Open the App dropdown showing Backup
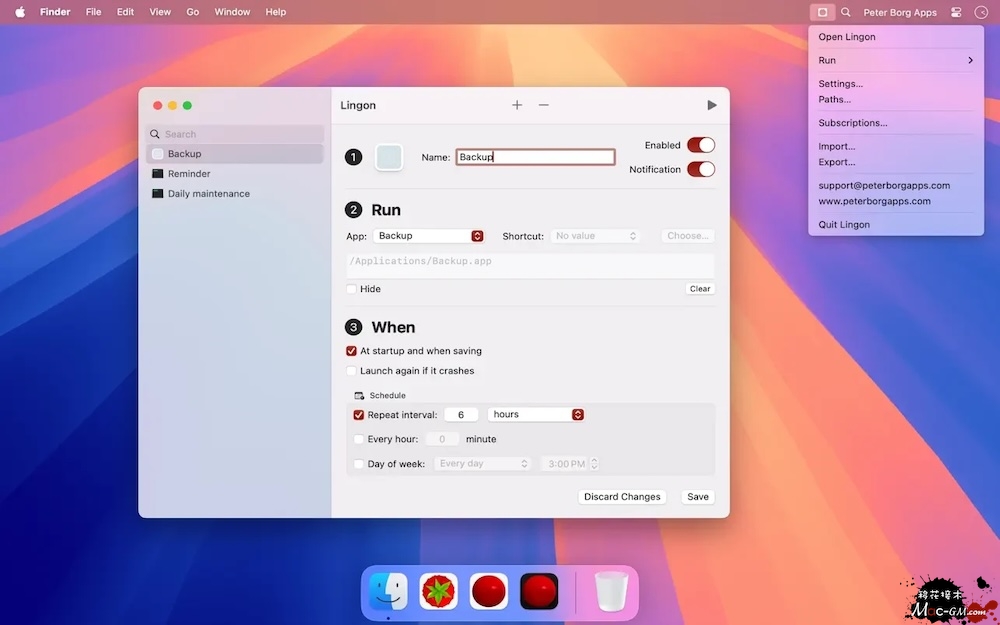 click(x=429, y=236)
